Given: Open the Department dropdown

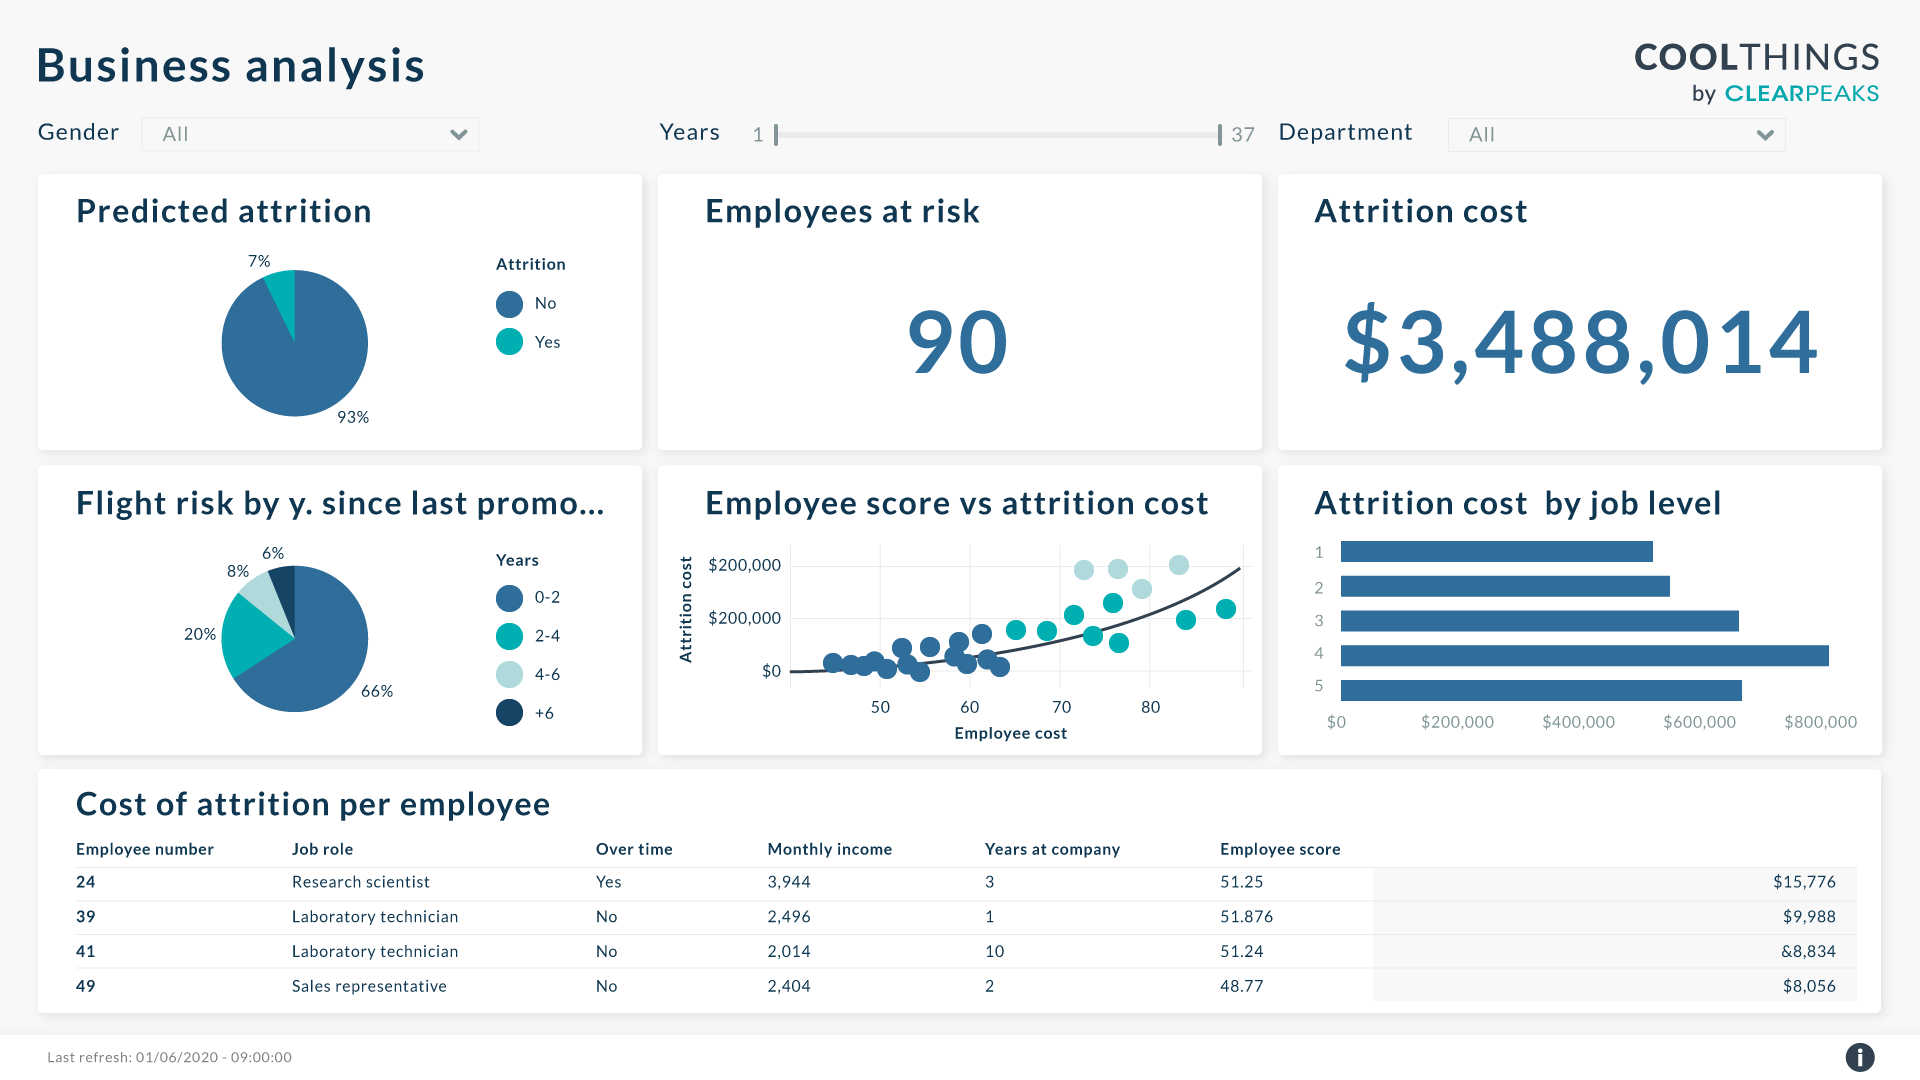Looking at the screenshot, I should pos(1616,134).
